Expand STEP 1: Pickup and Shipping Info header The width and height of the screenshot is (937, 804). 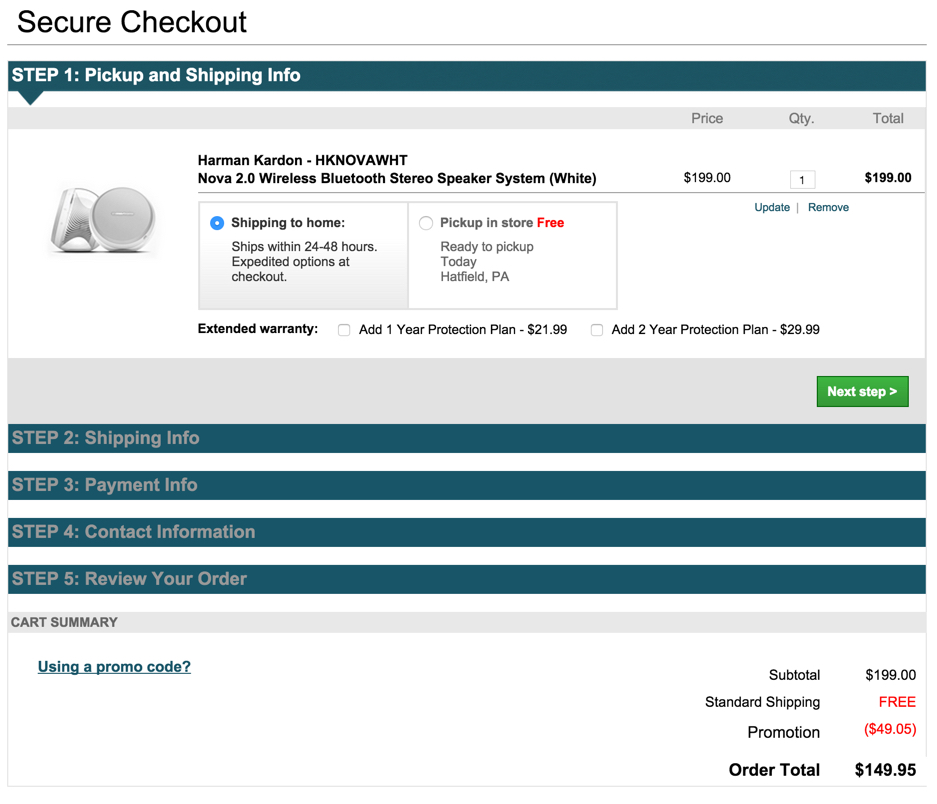point(467,76)
